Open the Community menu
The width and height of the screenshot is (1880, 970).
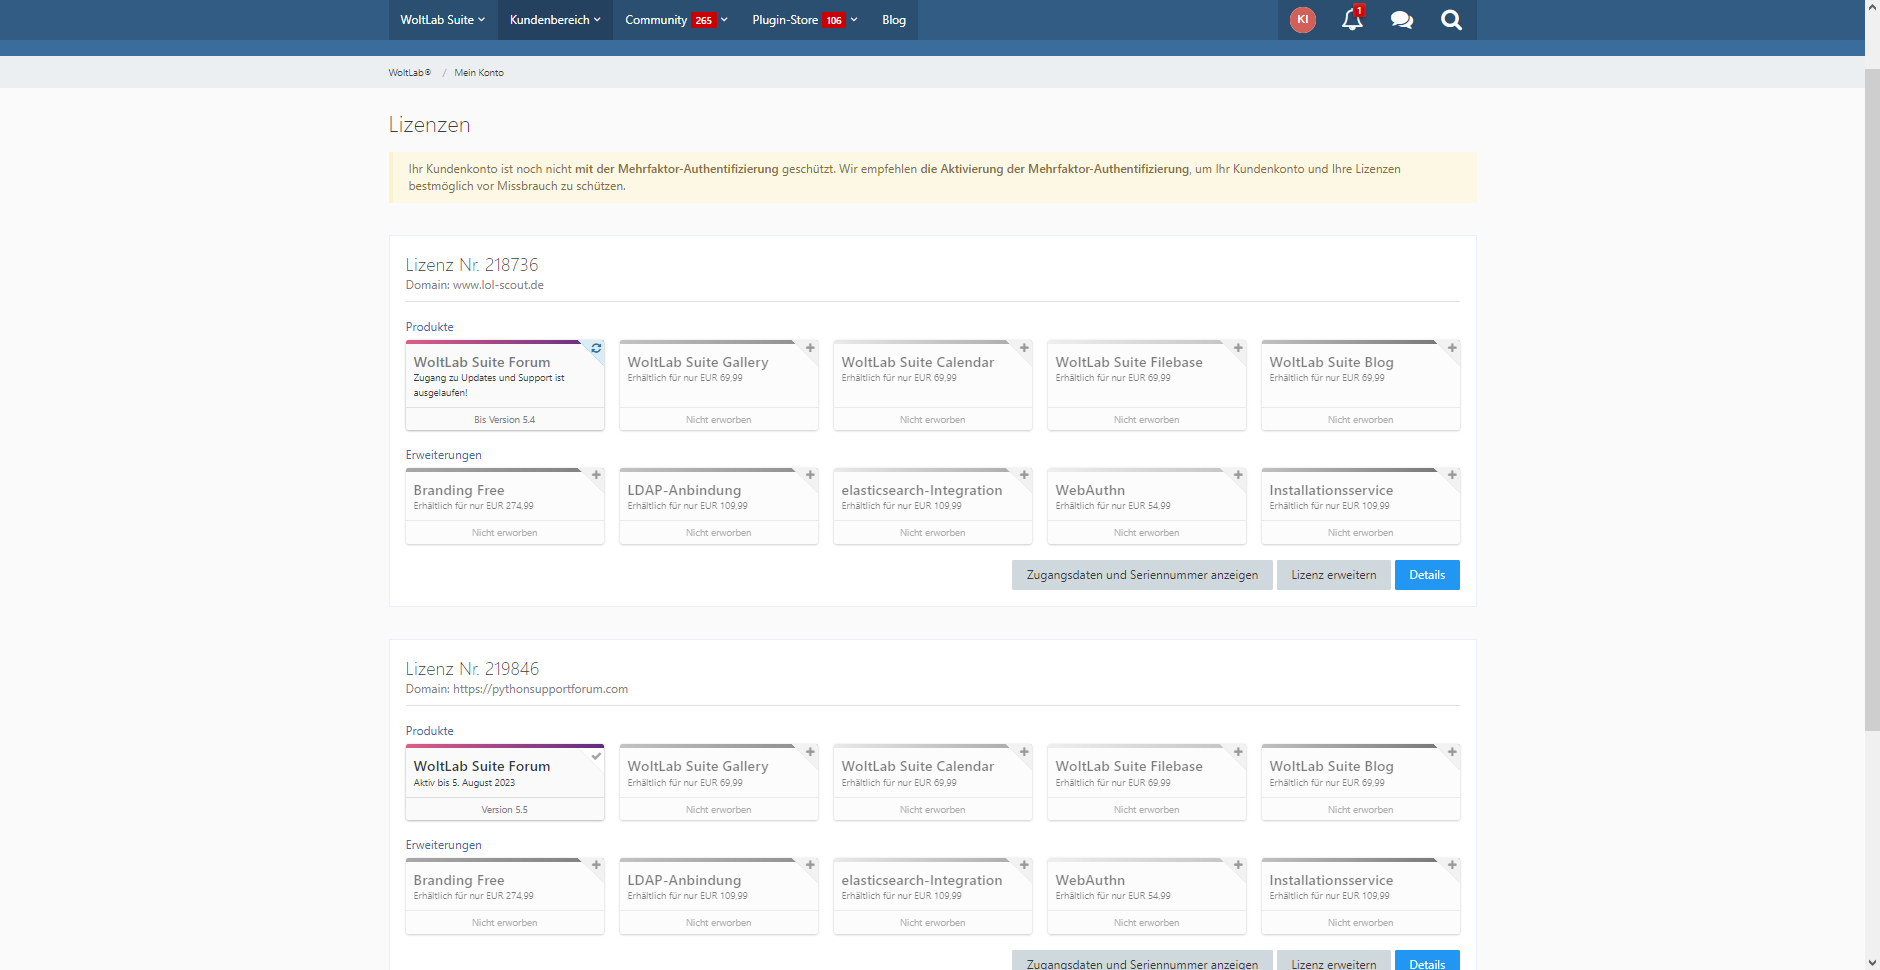(x=675, y=20)
